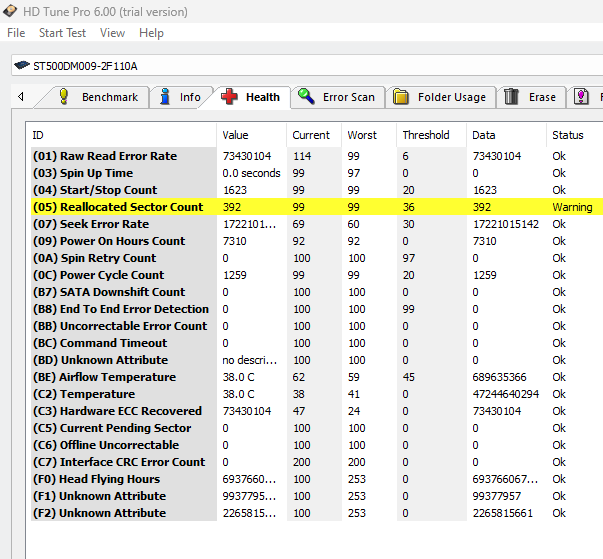Click the 689635366 Airflow Temperature data cell

point(499,377)
